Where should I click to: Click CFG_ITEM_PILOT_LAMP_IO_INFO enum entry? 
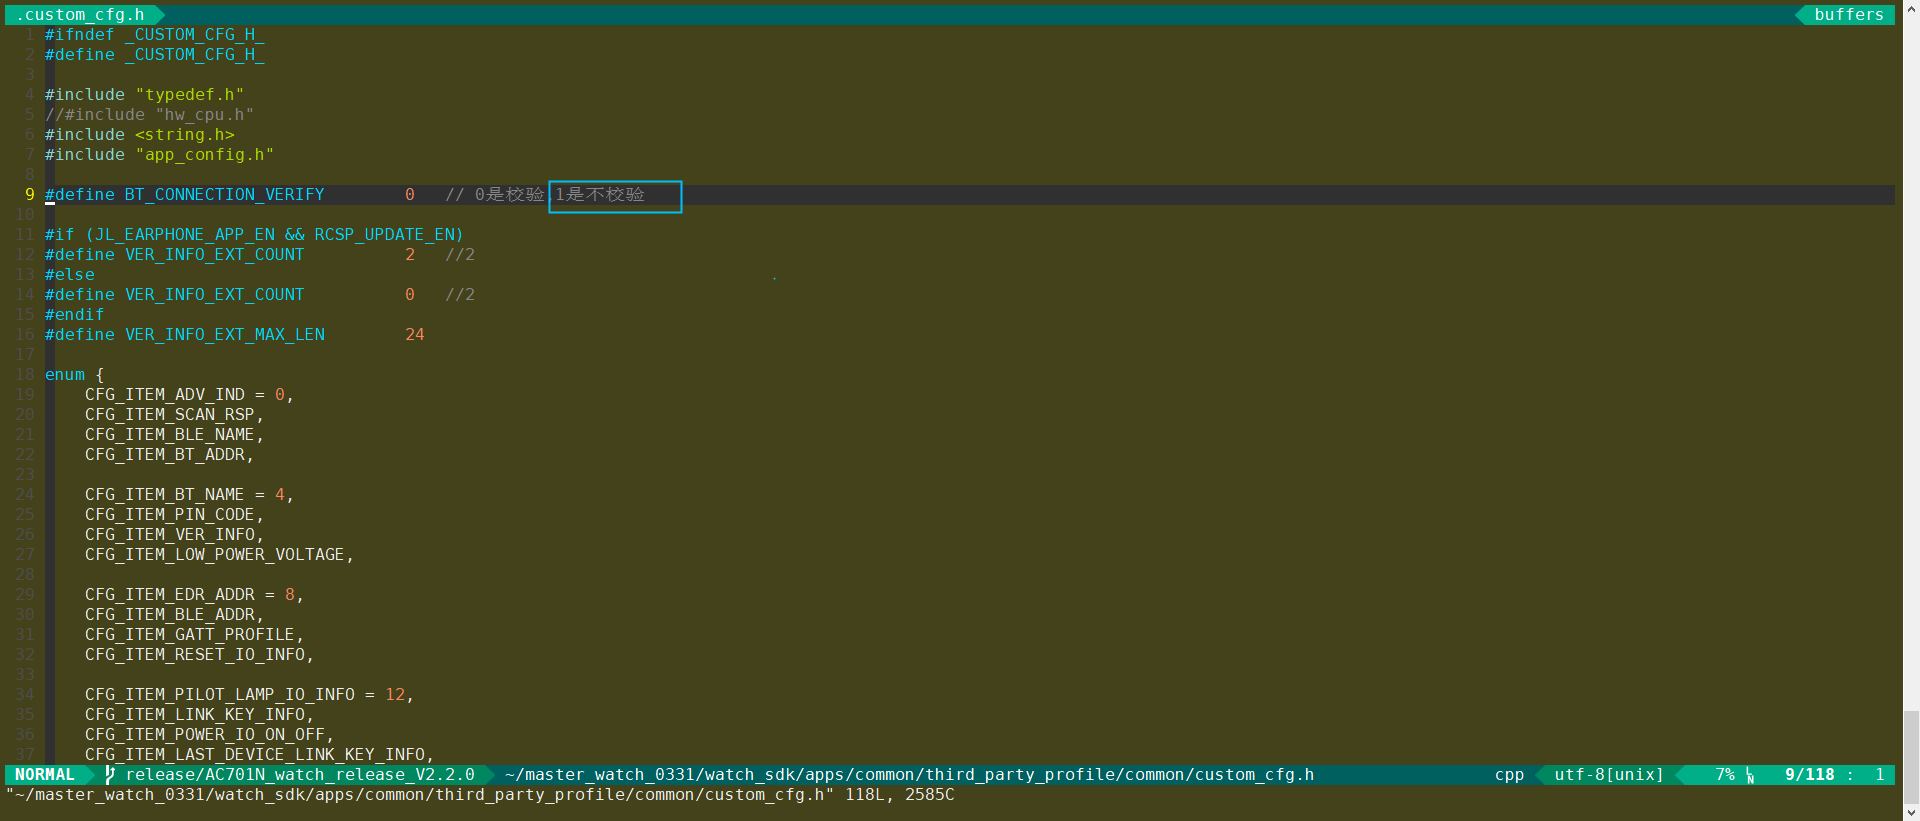[x=220, y=695]
